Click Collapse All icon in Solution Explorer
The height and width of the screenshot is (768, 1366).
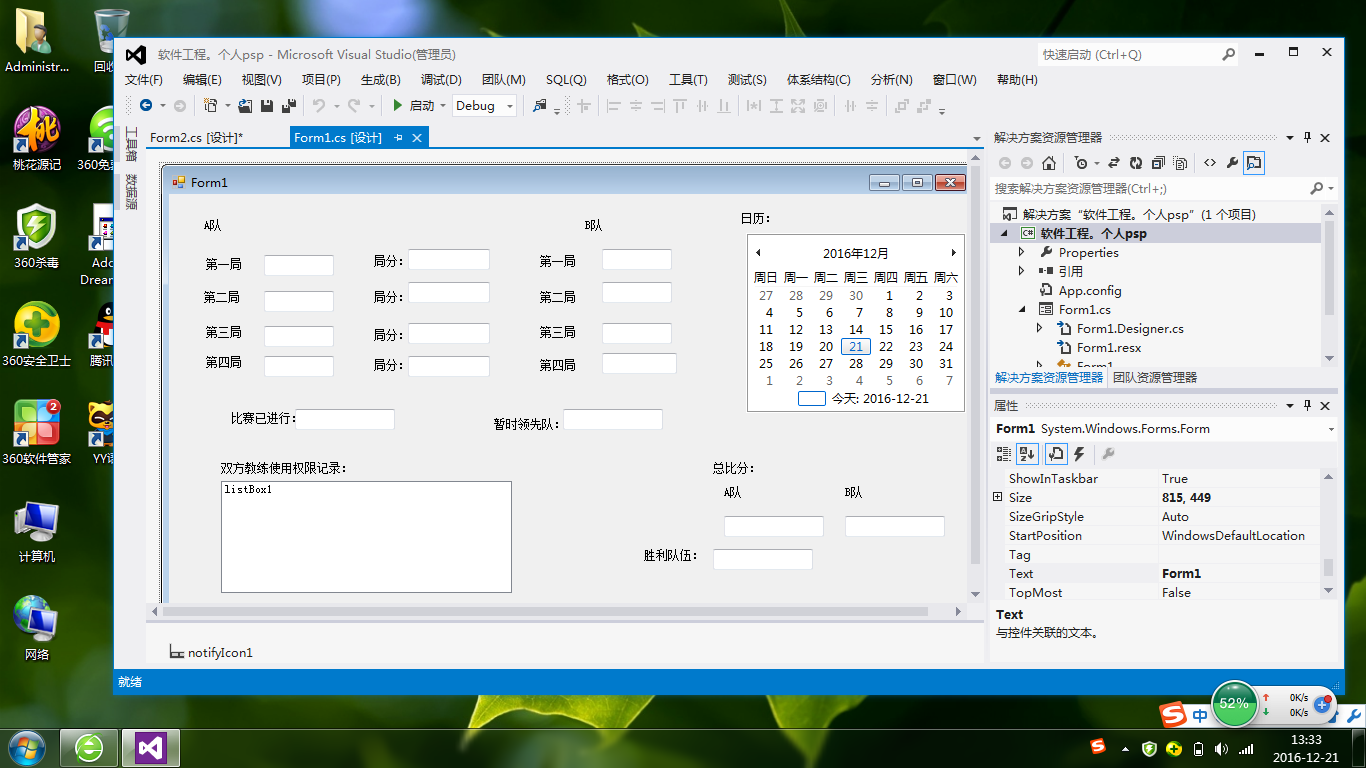click(1158, 163)
